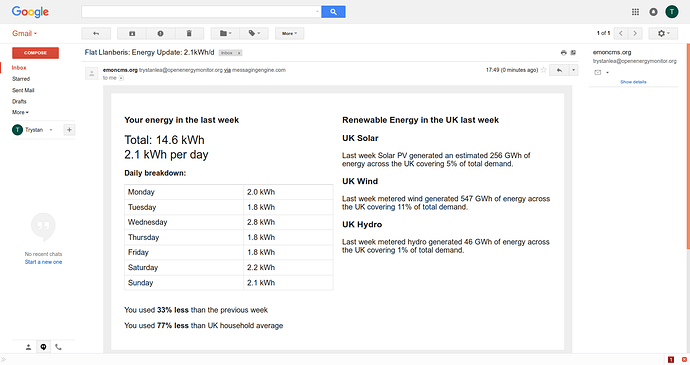Click the 'Total: 14.6 kWh' text
Image resolution: width=690 pixels, height=365 pixels.
tap(164, 140)
